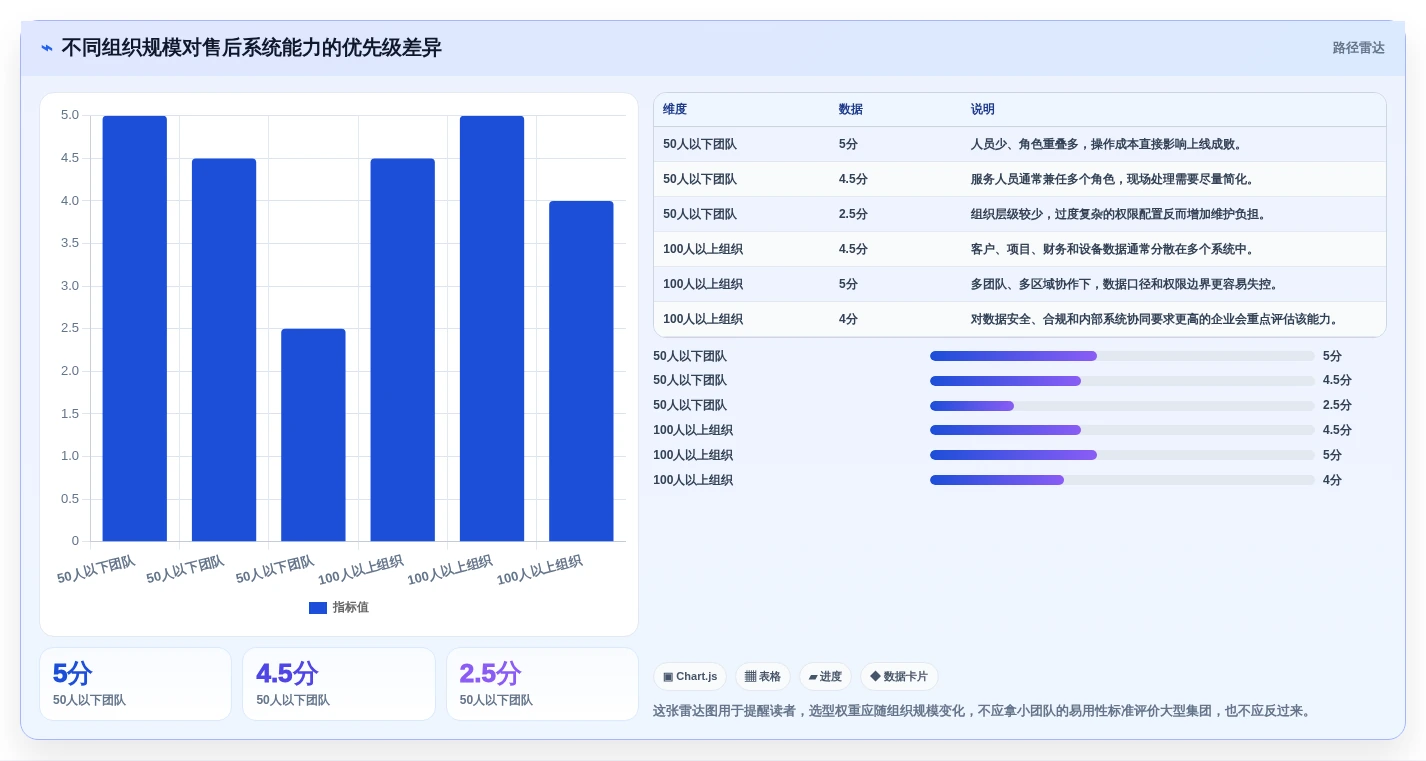Image resolution: width=1426 pixels, height=761 pixels.
Task: Click the 50人以下团队 4.5分 progress bar
Action: pyautogui.click(x=1122, y=381)
